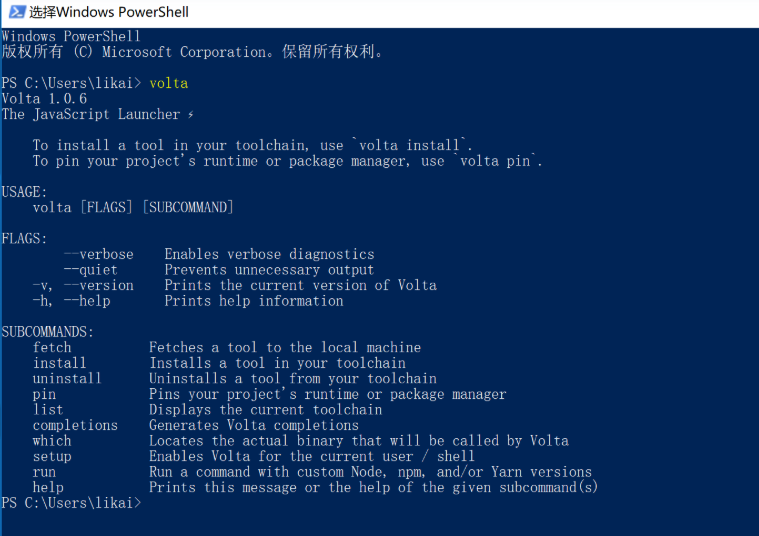Image resolution: width=759 pixels, height=536 pixels.
Task: Click the window title '选择Windows PowerShell'
Action: coord(108,12)
